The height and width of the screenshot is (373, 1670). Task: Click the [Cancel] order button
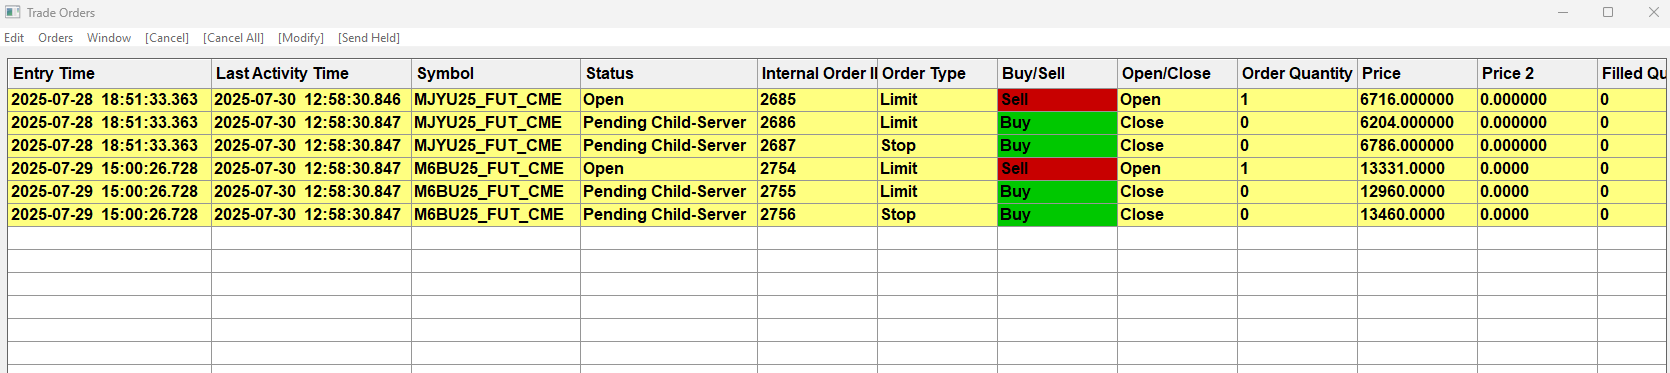pyautogui.click(x=167, y=38)
